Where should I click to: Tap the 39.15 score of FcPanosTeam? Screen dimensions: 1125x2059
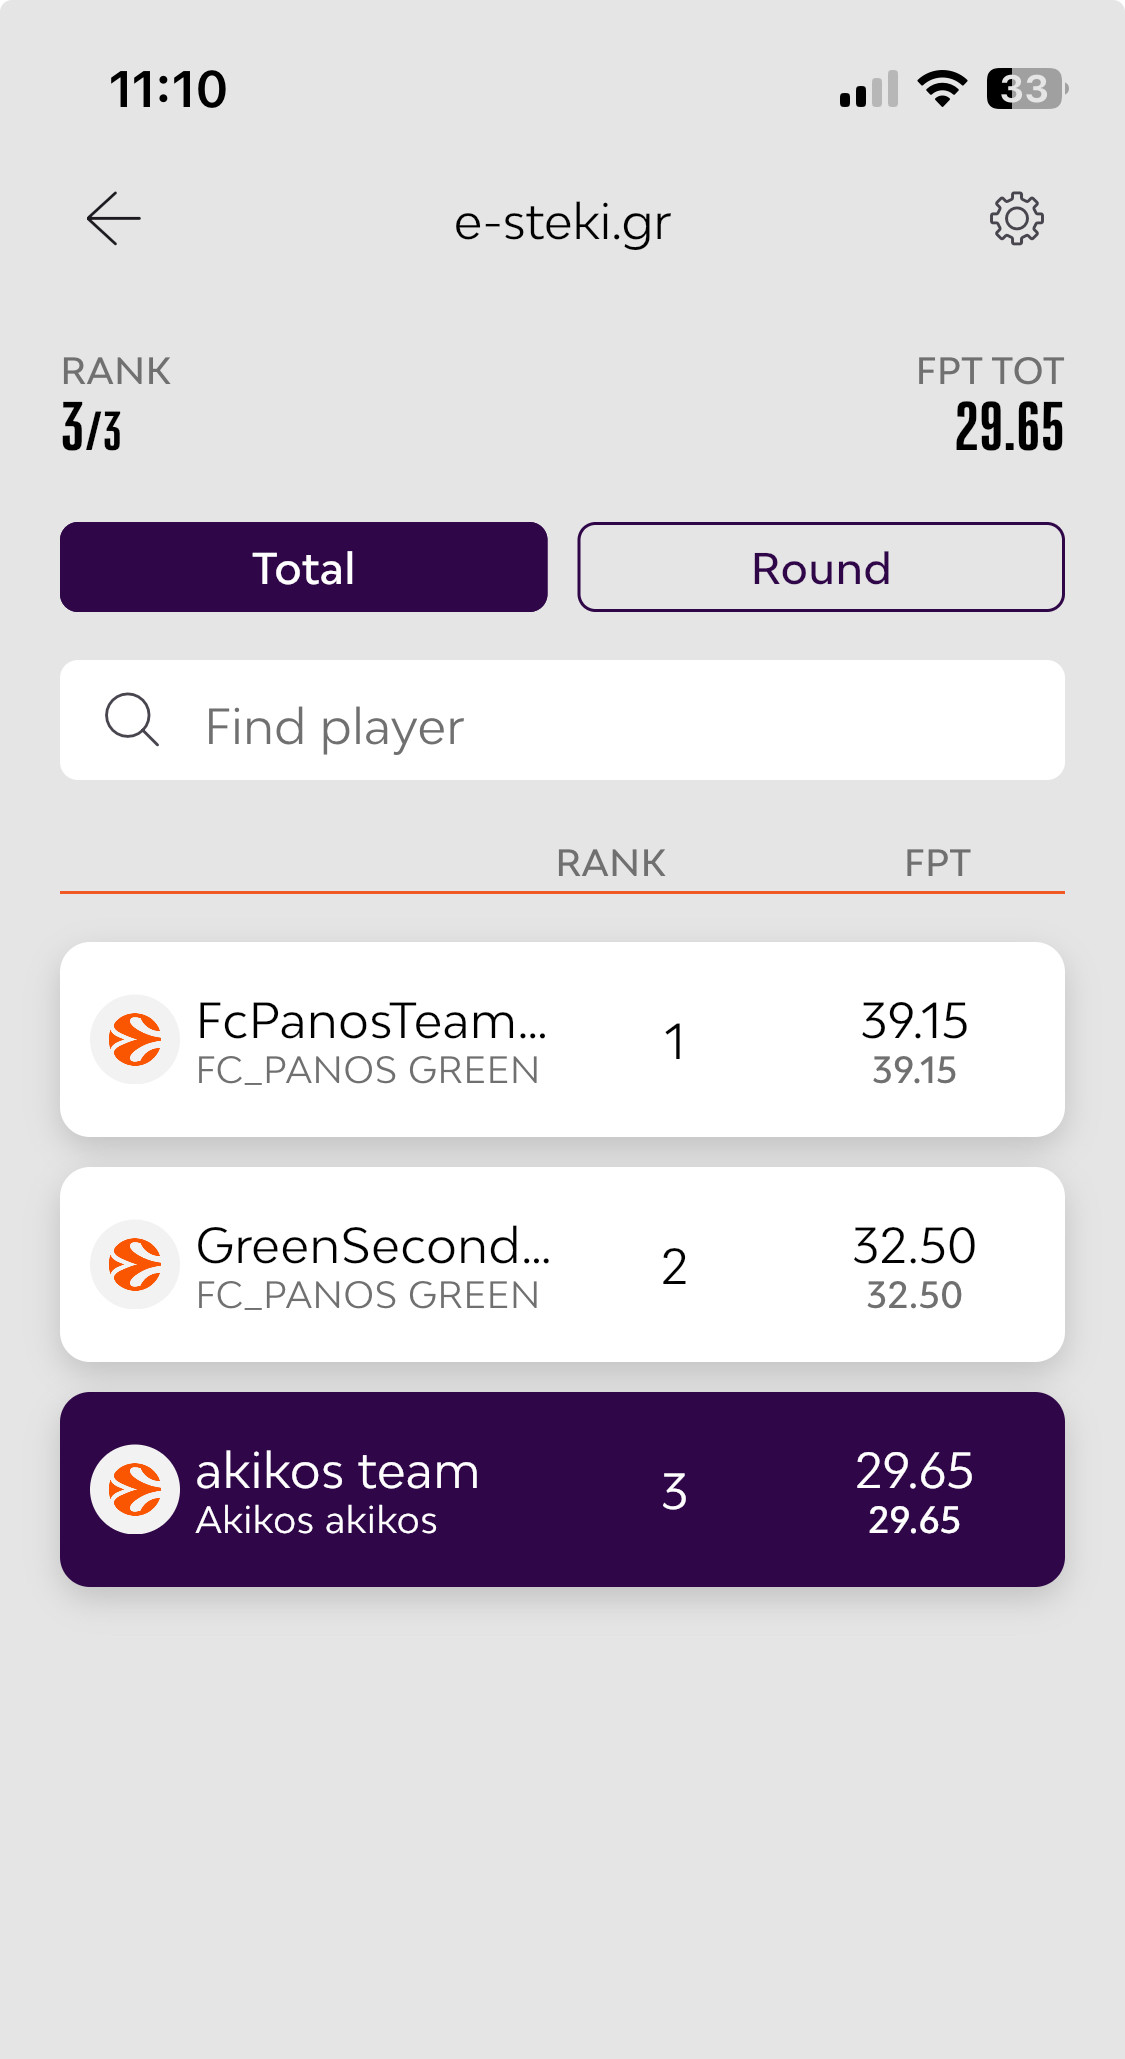tap(914, 1021)
